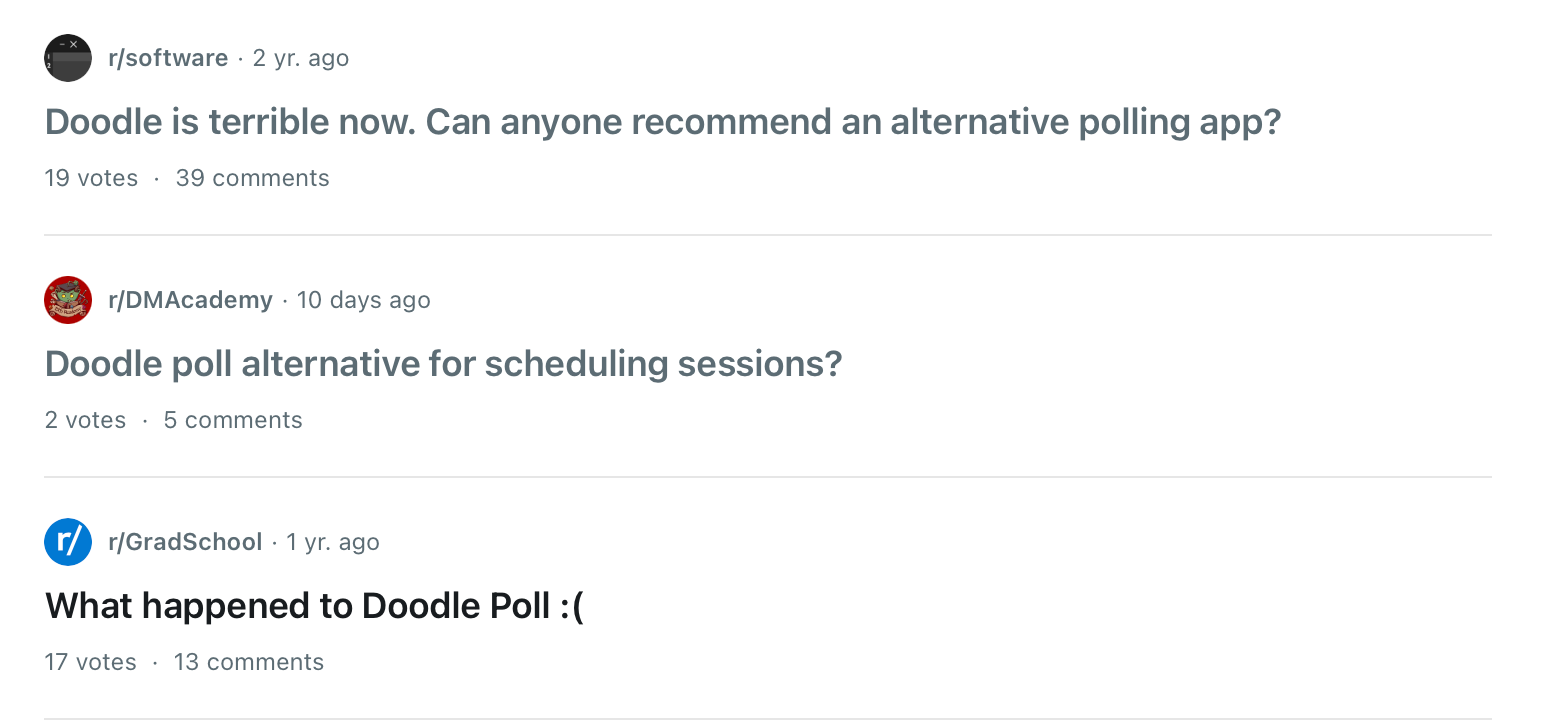The image size is (1542, 728).
Task: Click the 19 votes count on the r/software post
Action: point(91,177)
